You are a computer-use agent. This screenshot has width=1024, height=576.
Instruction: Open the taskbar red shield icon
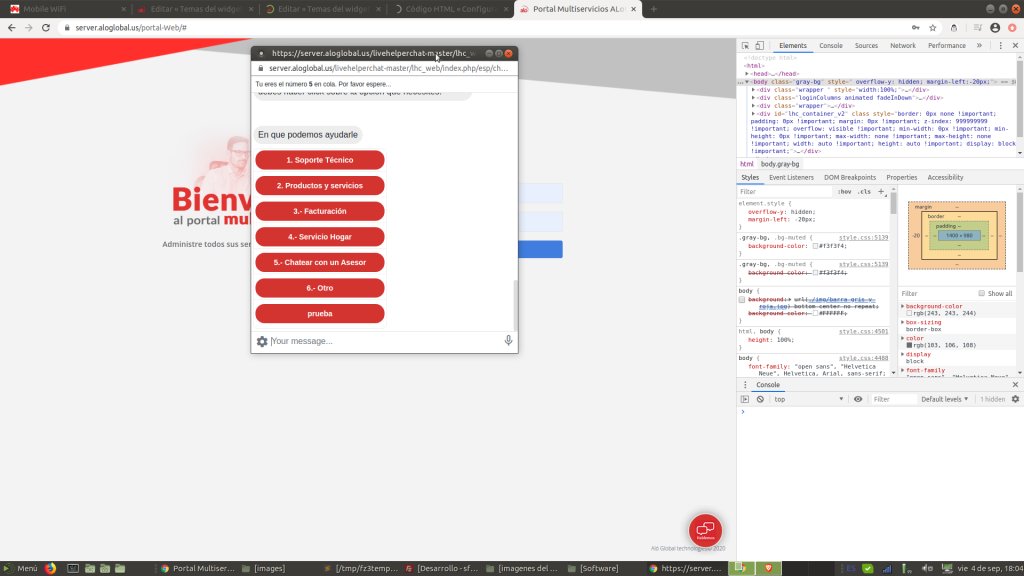click(x=769, y=568)
